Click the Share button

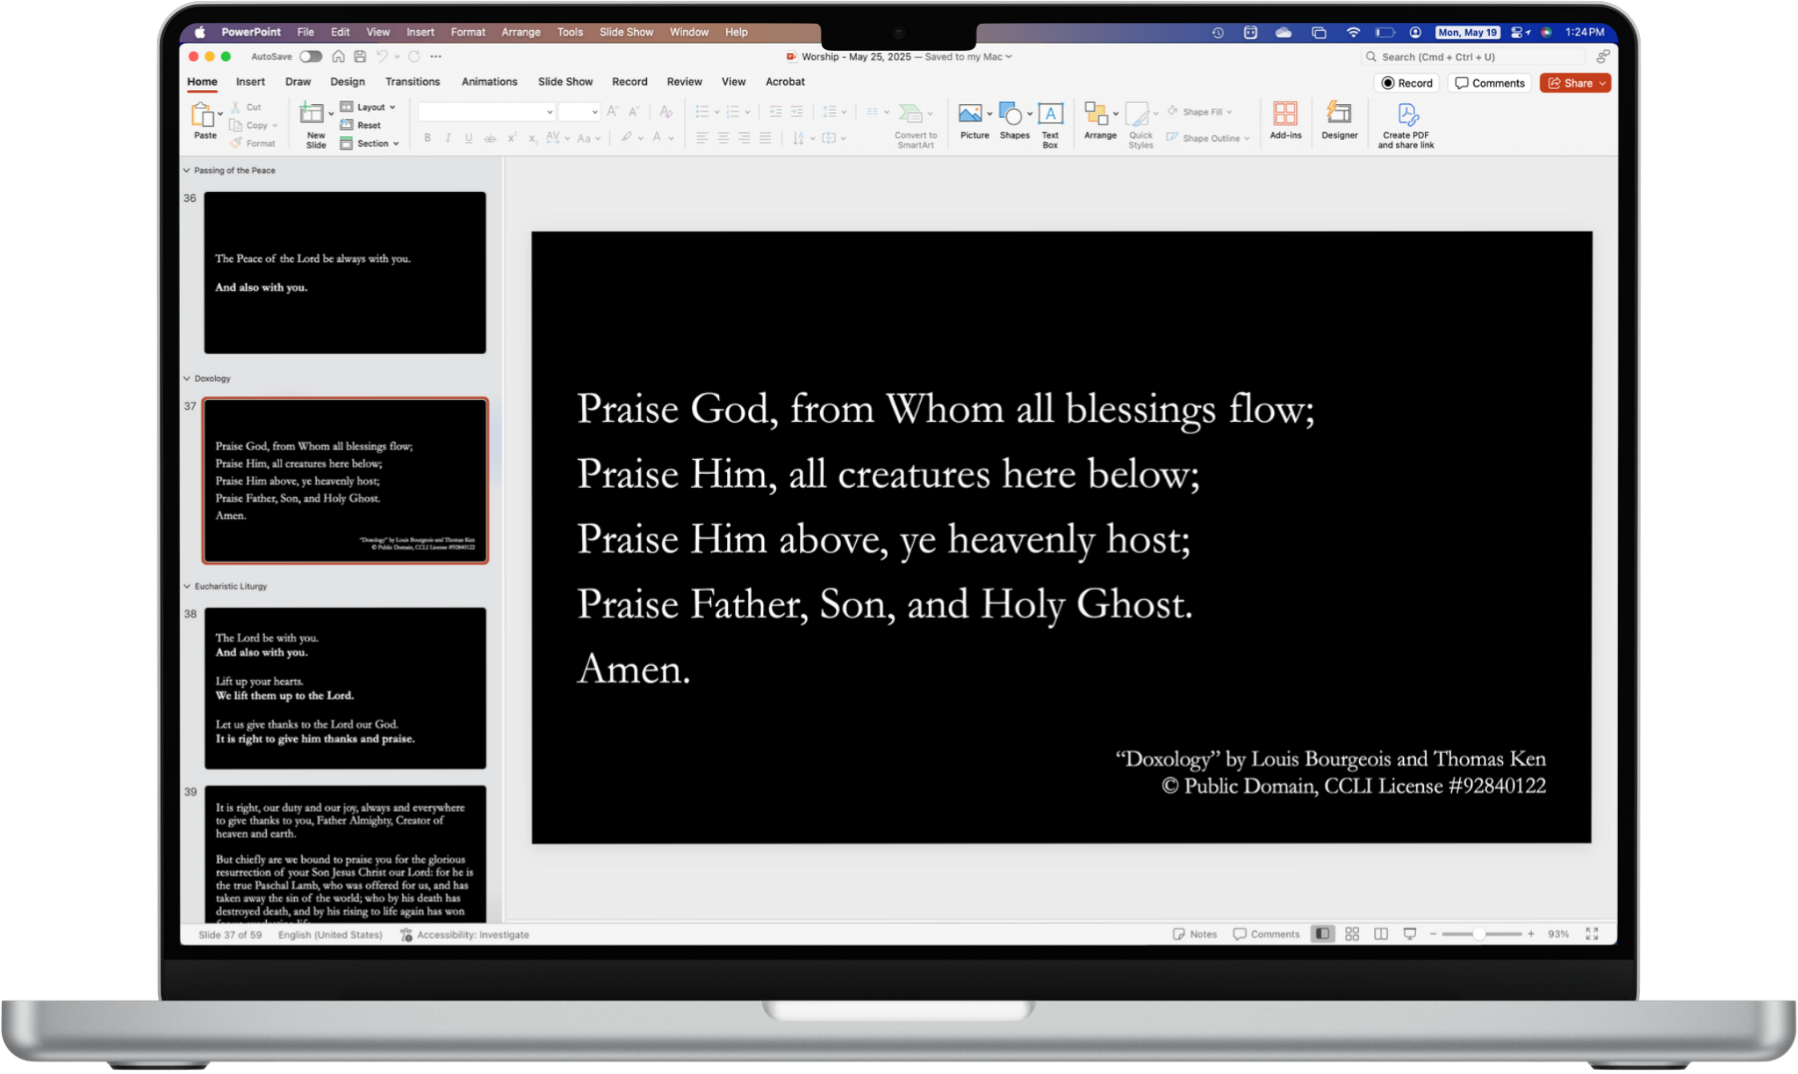click(x=1570, y=83)
